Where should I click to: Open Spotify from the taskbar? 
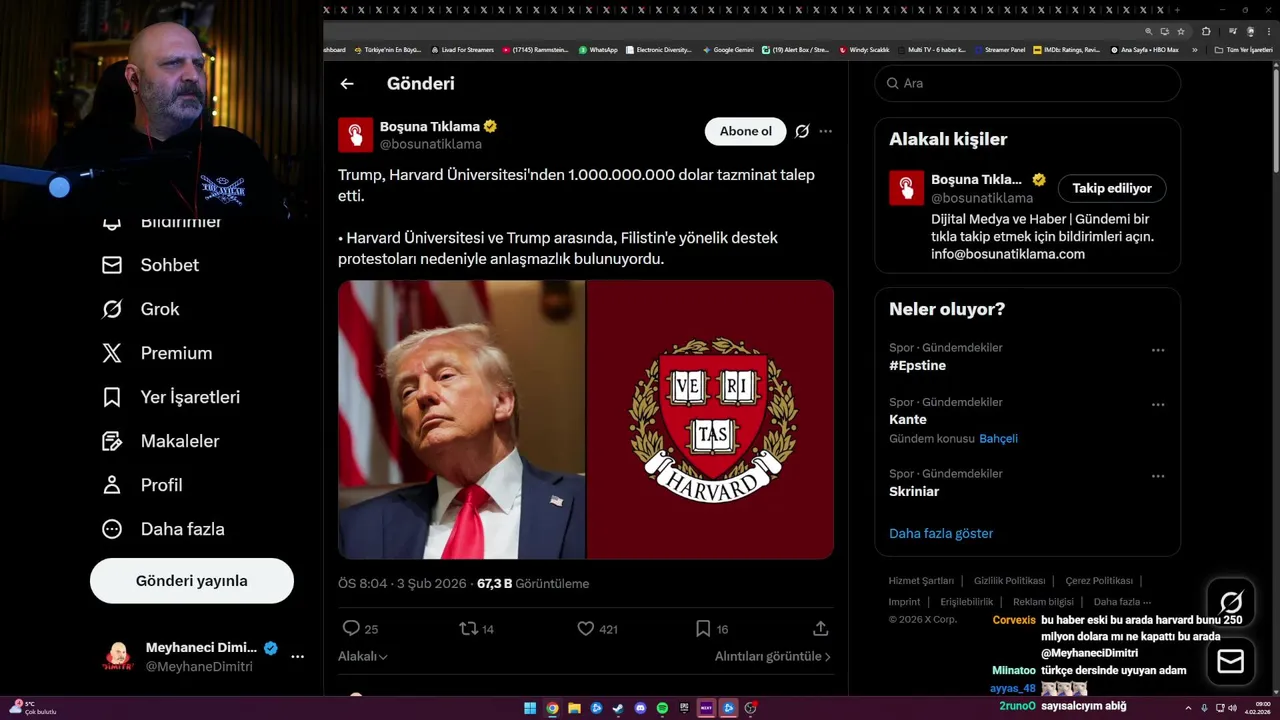point(662,708)
